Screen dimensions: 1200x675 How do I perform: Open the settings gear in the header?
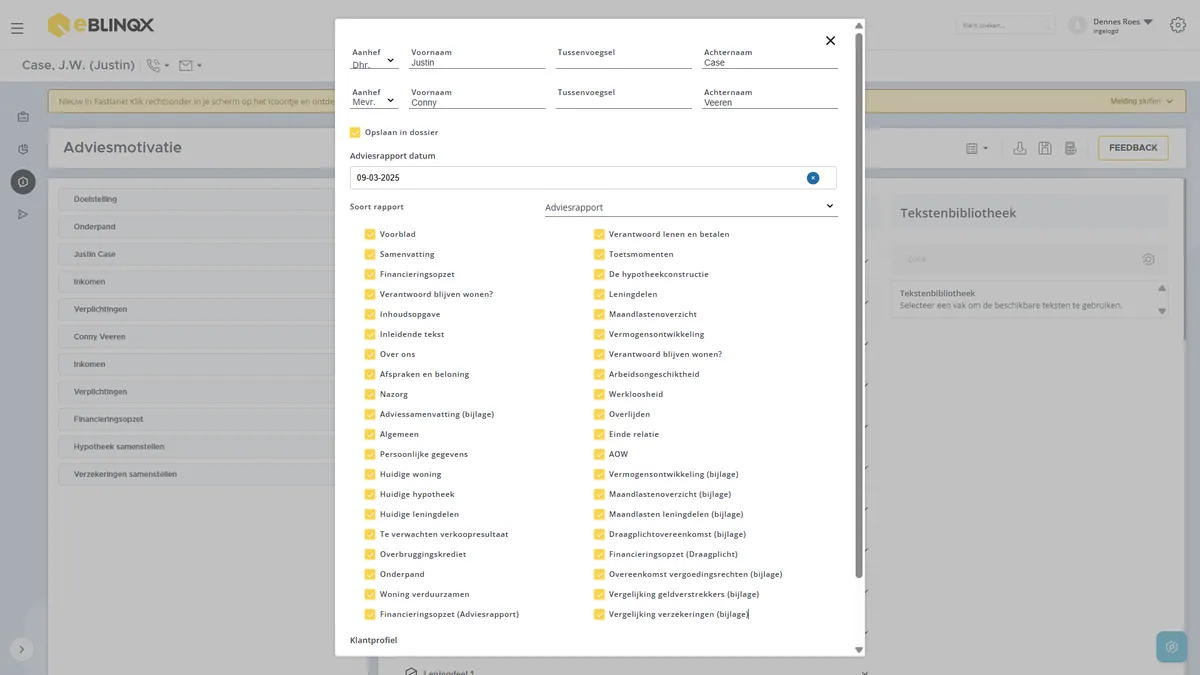click(x=1178, y=25)
